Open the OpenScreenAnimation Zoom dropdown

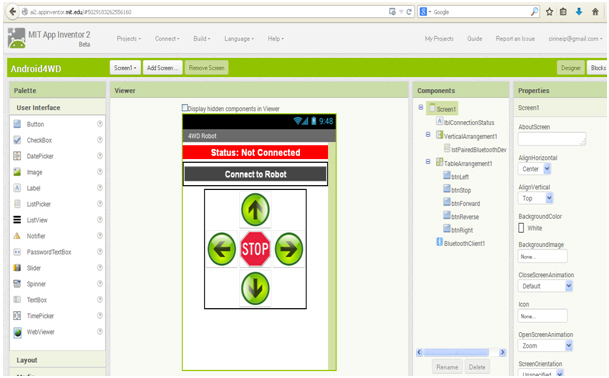coord(545,346)
